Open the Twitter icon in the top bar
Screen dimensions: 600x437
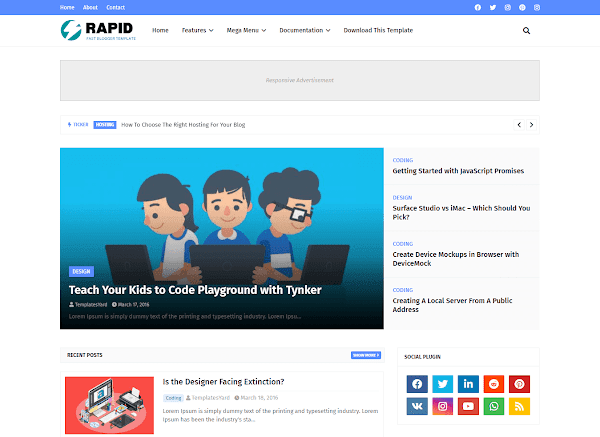pos(492,7)
